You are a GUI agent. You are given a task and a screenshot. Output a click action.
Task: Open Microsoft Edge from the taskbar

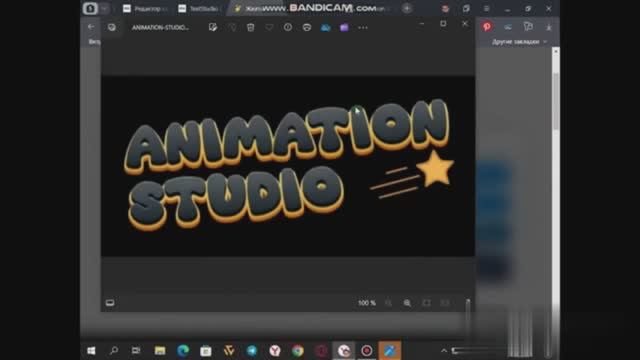(x=183, y=351)
